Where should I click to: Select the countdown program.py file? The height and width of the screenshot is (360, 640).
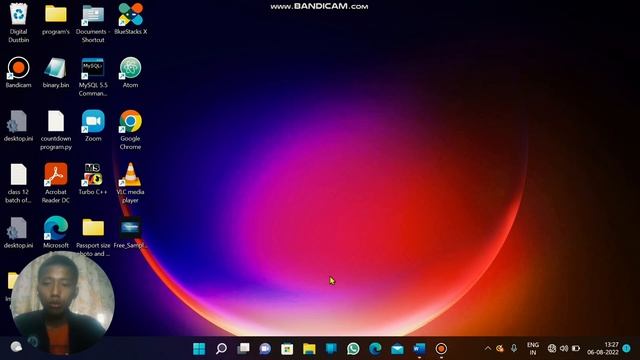pyautogui.click(x=56, y=130)
